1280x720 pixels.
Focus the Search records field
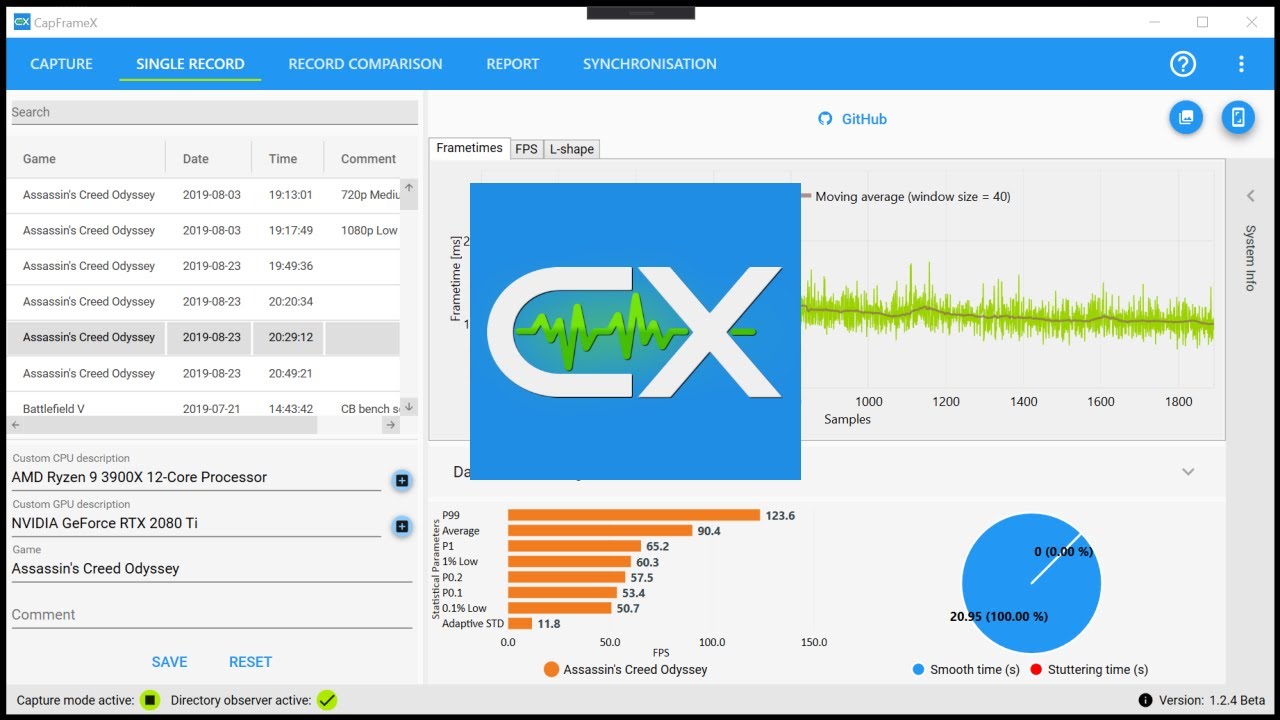tap(213, 112)
